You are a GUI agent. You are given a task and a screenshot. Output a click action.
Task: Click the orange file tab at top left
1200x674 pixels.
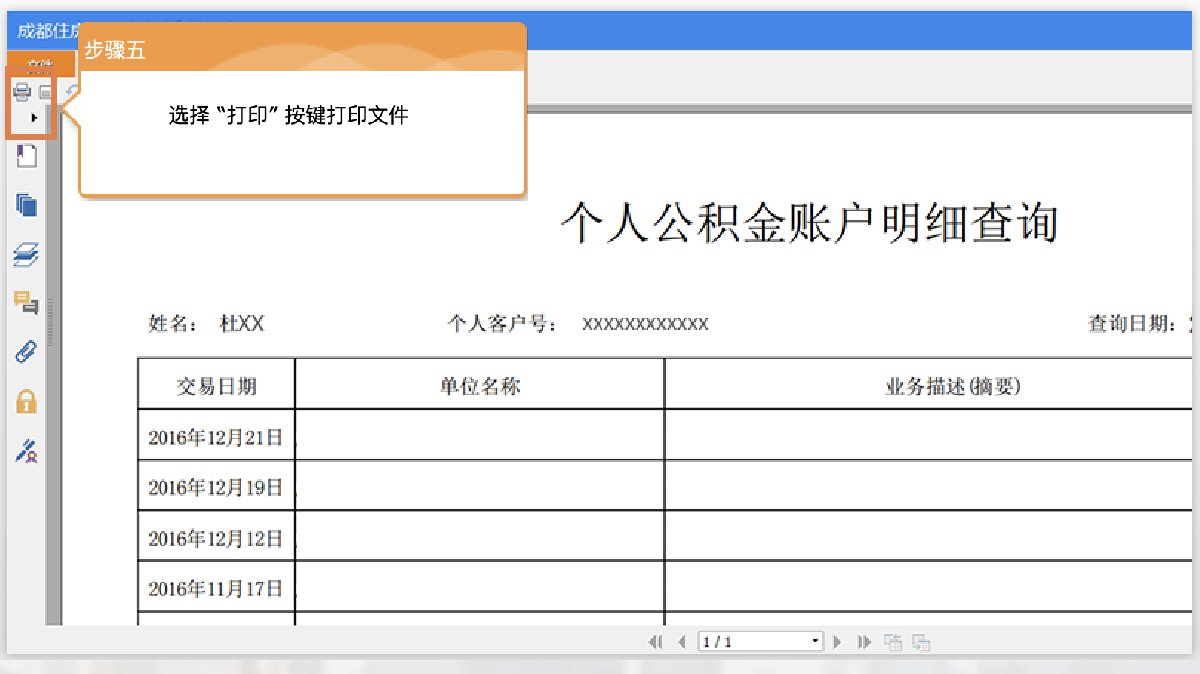coord(40,64)
